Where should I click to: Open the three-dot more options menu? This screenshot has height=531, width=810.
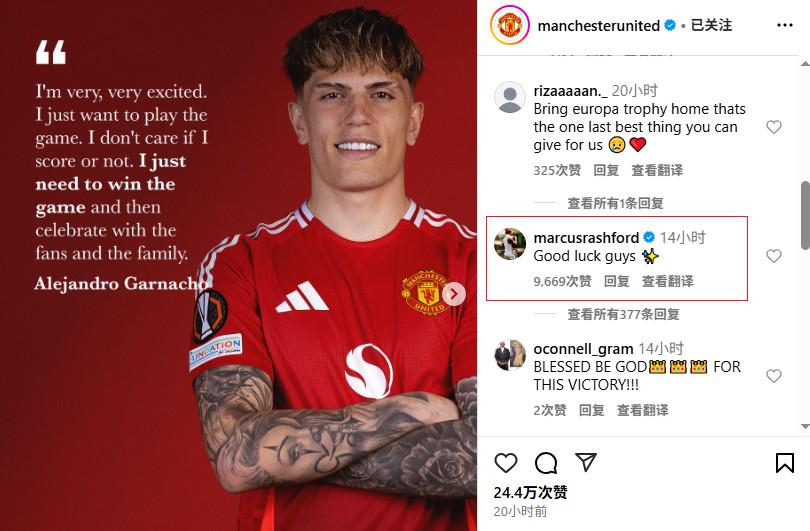click(x=785, y=25)
